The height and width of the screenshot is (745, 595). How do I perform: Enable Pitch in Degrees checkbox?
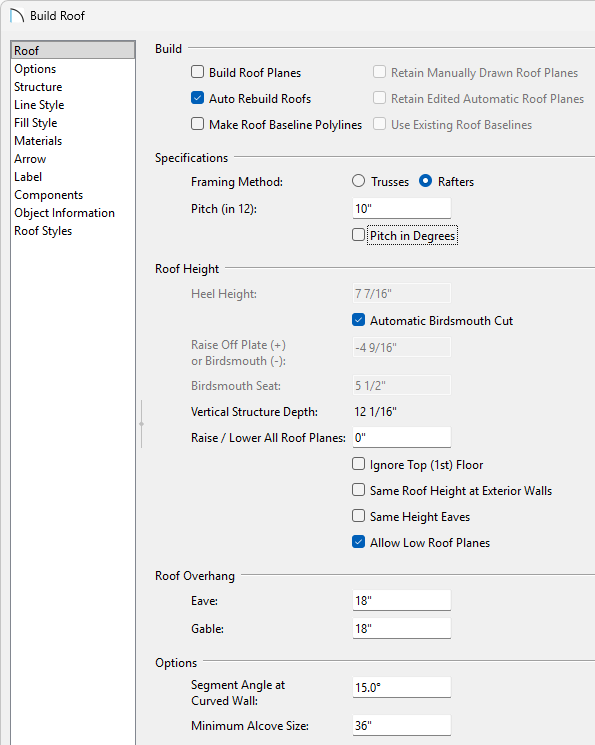[358, 235]
